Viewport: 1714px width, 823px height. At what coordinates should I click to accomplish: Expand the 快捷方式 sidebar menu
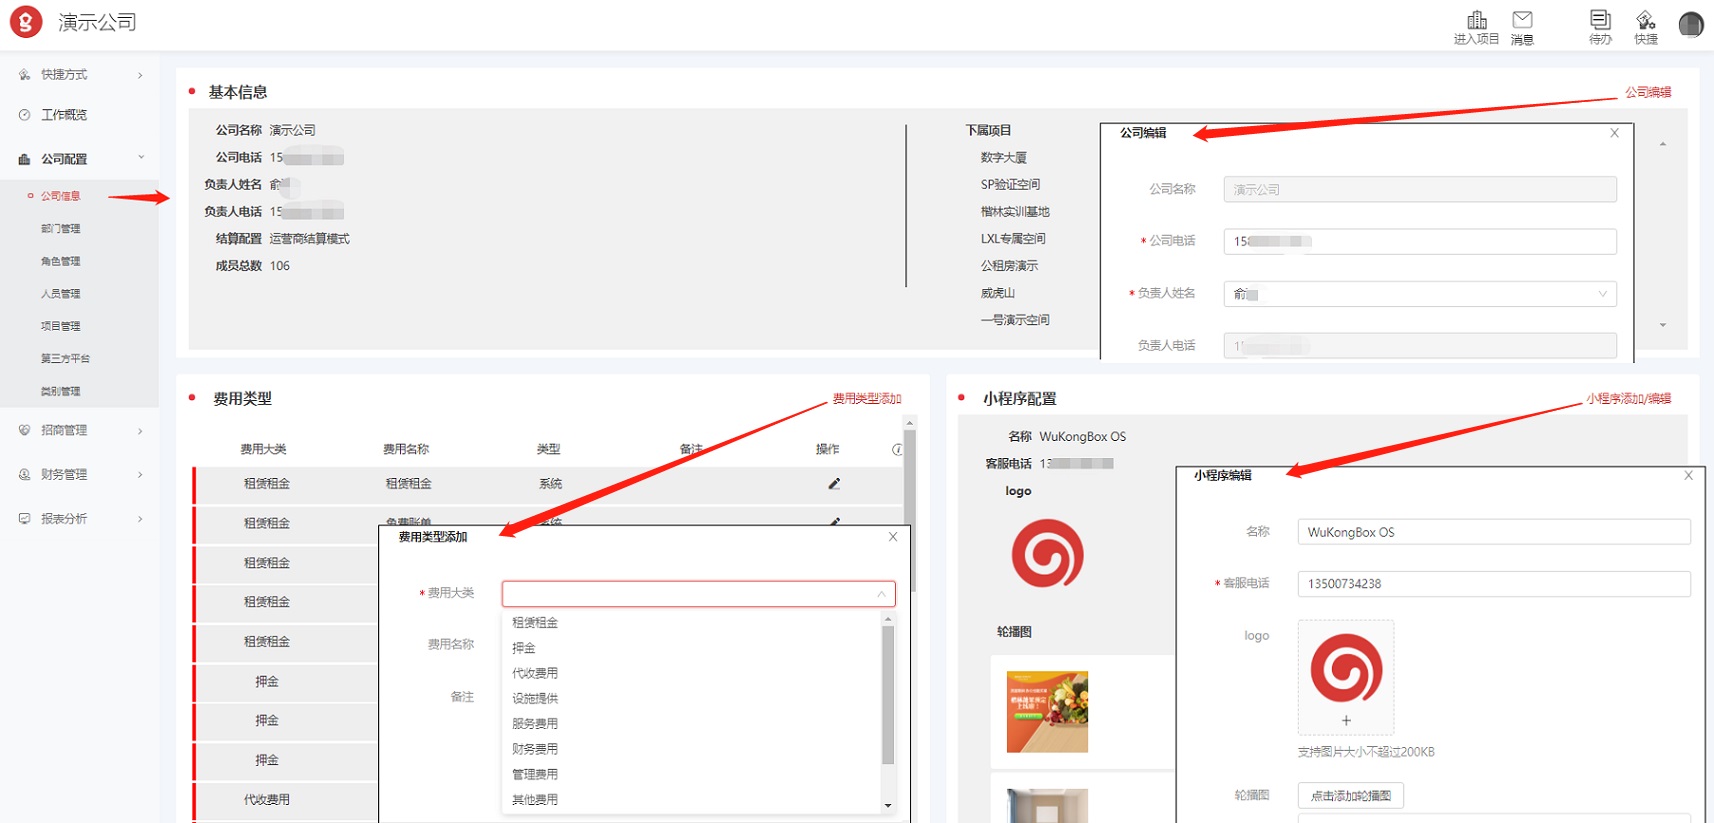click(80, 75)
